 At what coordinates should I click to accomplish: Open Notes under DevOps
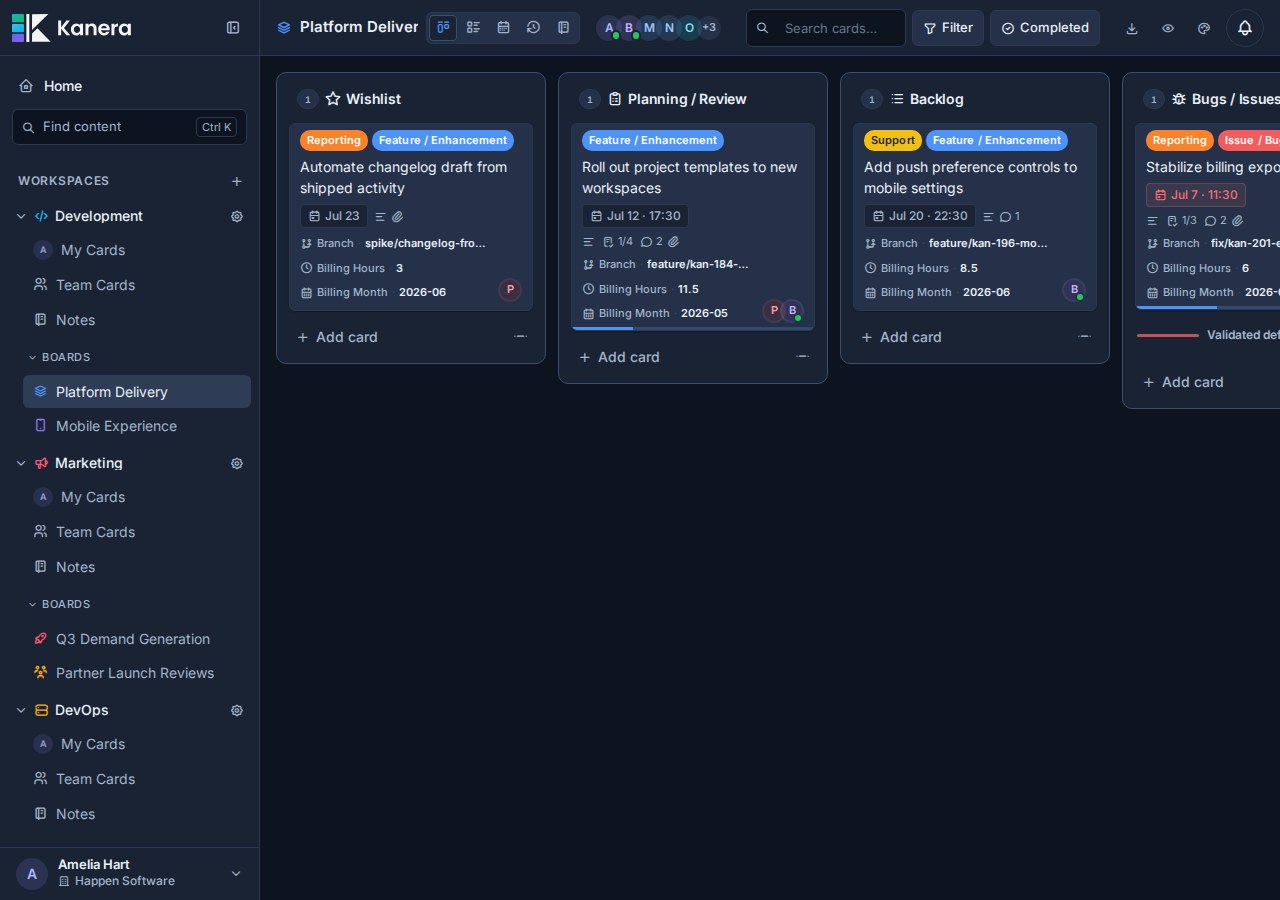point(136,814)
